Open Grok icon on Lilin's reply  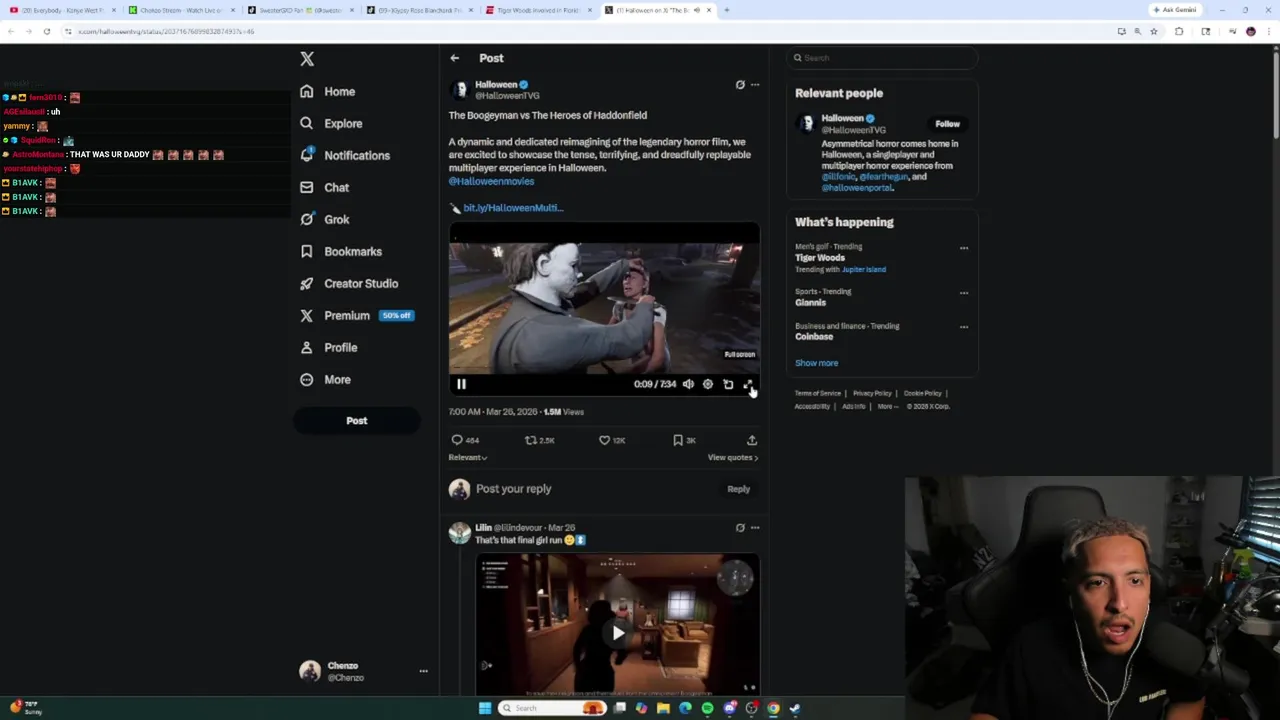(x=740, y=528)
